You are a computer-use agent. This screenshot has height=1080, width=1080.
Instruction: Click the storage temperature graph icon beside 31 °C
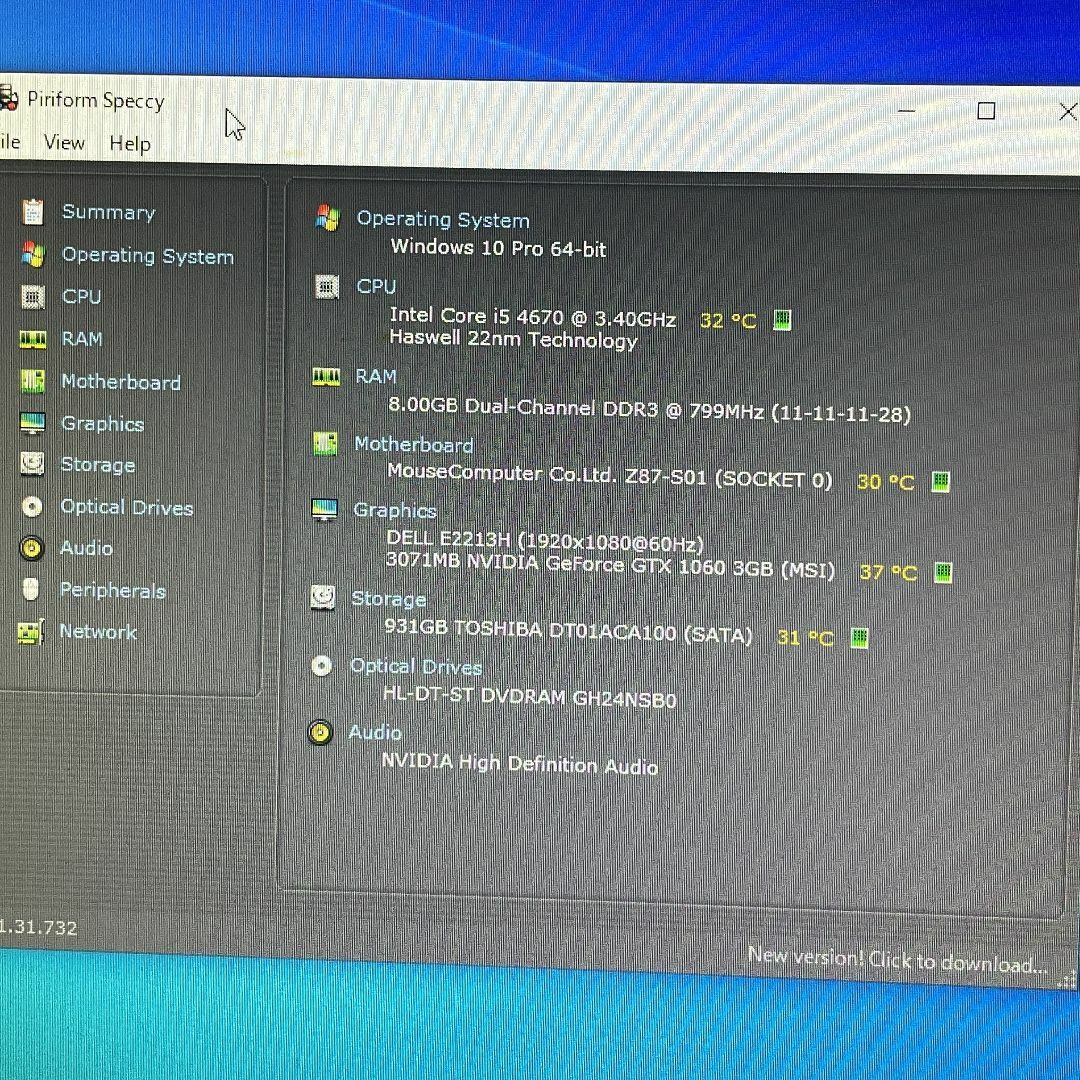click(859, 637)
